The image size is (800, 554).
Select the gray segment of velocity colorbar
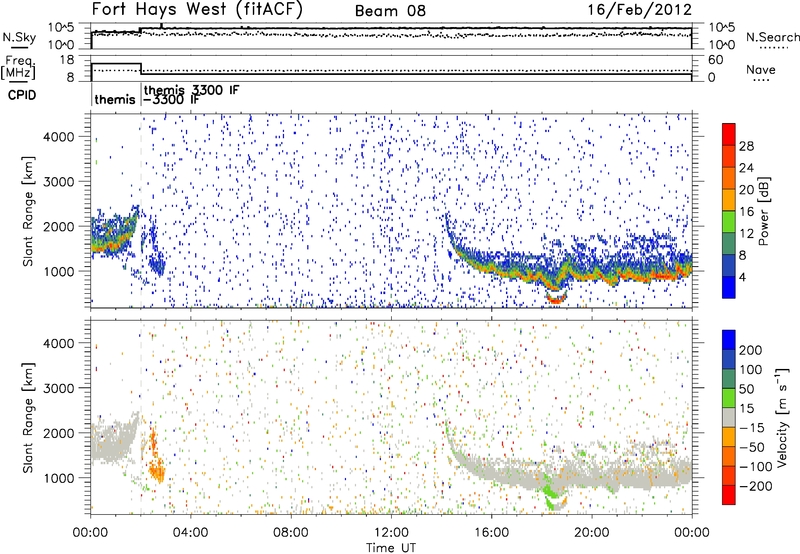click(x=729, y=418)
